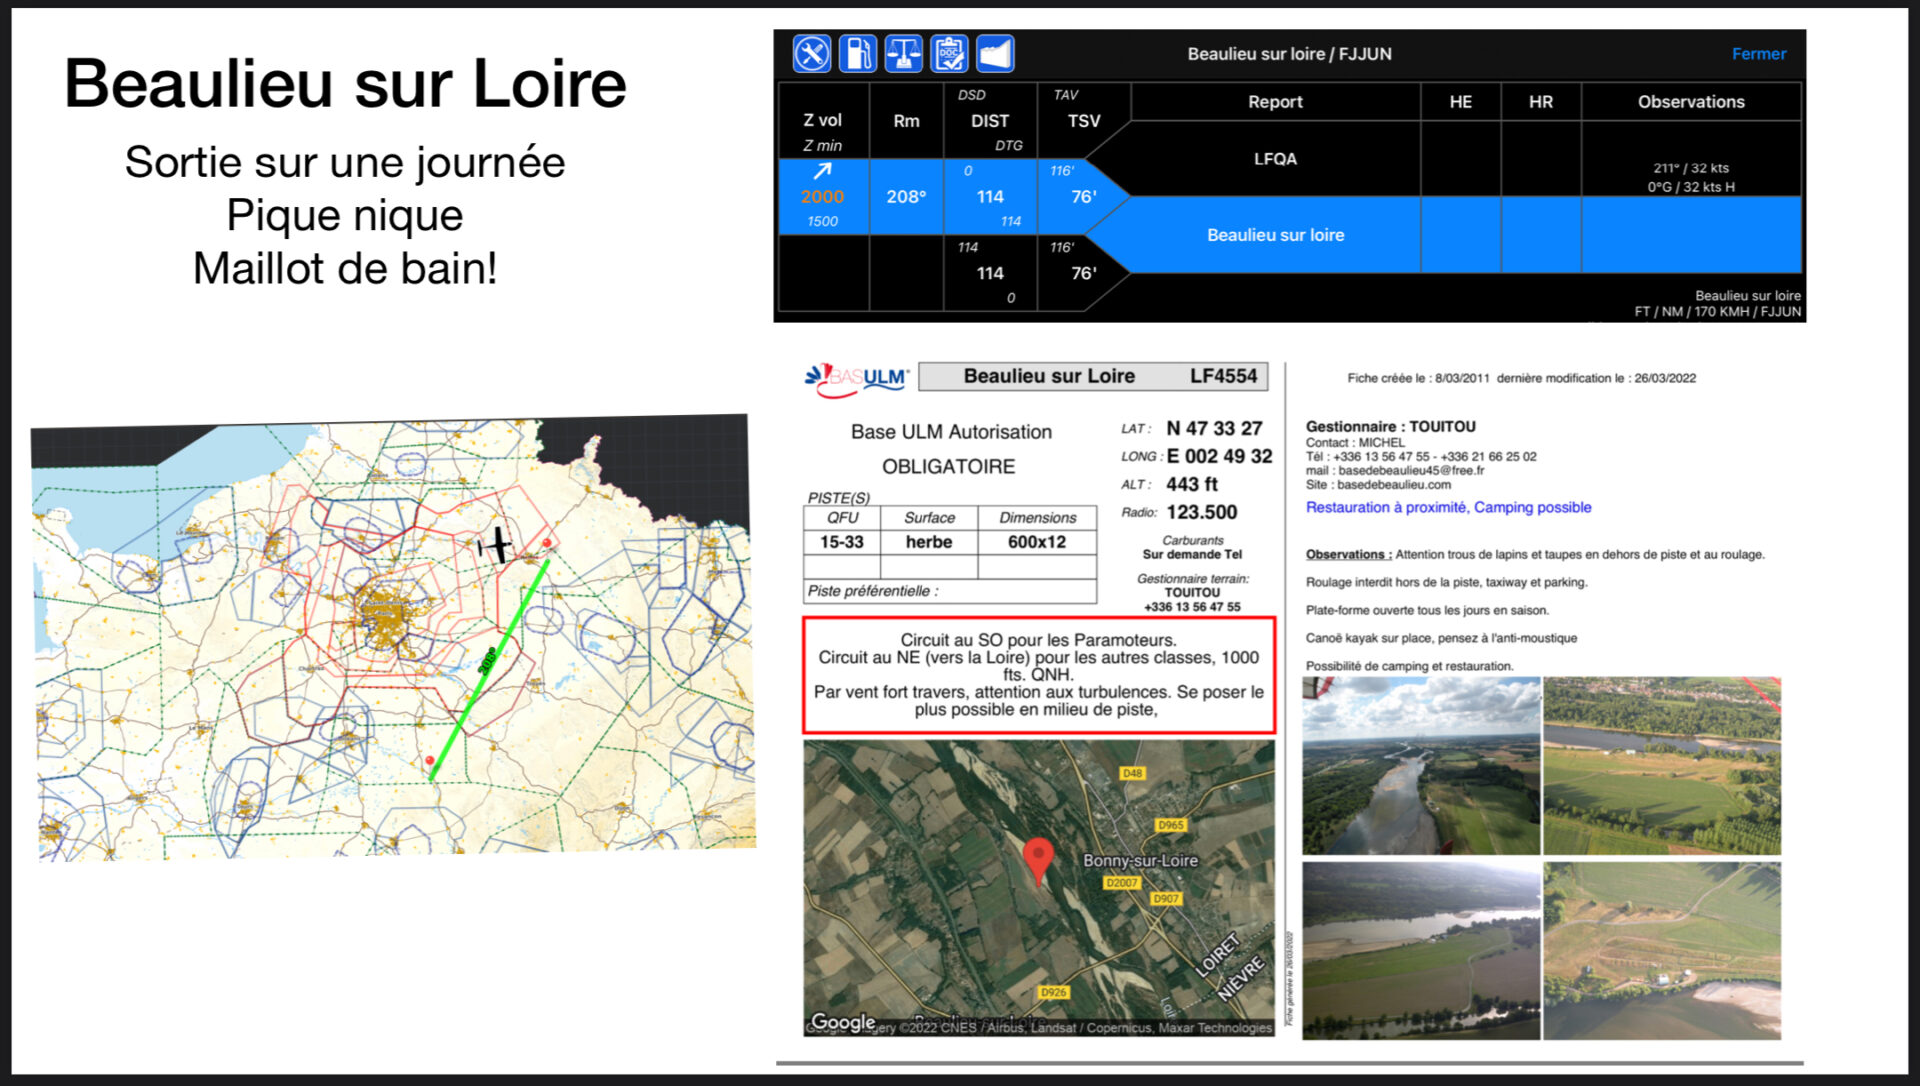Image resolution: width=1920 pixels, height=1086 pixels.
Task: Click the climb arrow in the Z vol cell
Action: [x=822, y=171]
